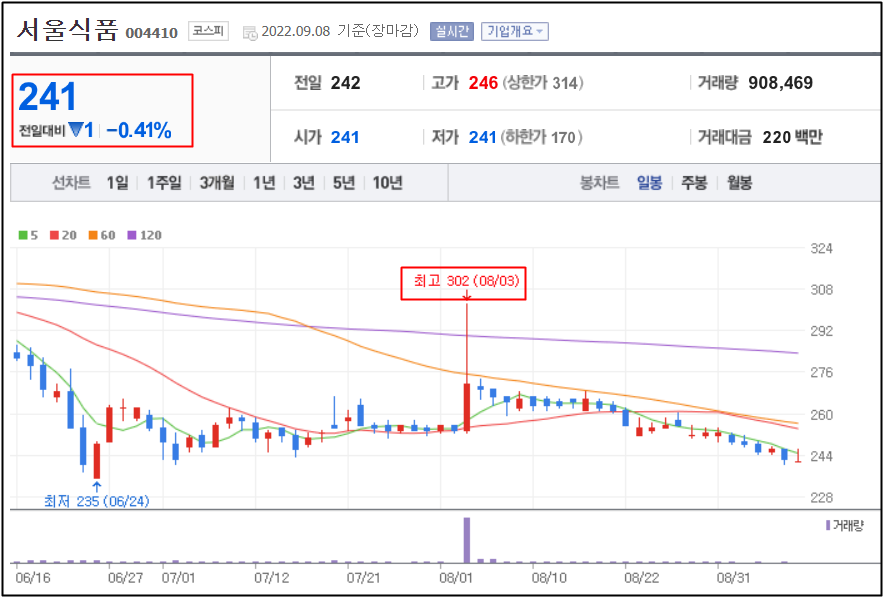This screenshot has width=883, height=607.
Task: Click the 2022.09.08 date text
Action: tap(296, 31)
